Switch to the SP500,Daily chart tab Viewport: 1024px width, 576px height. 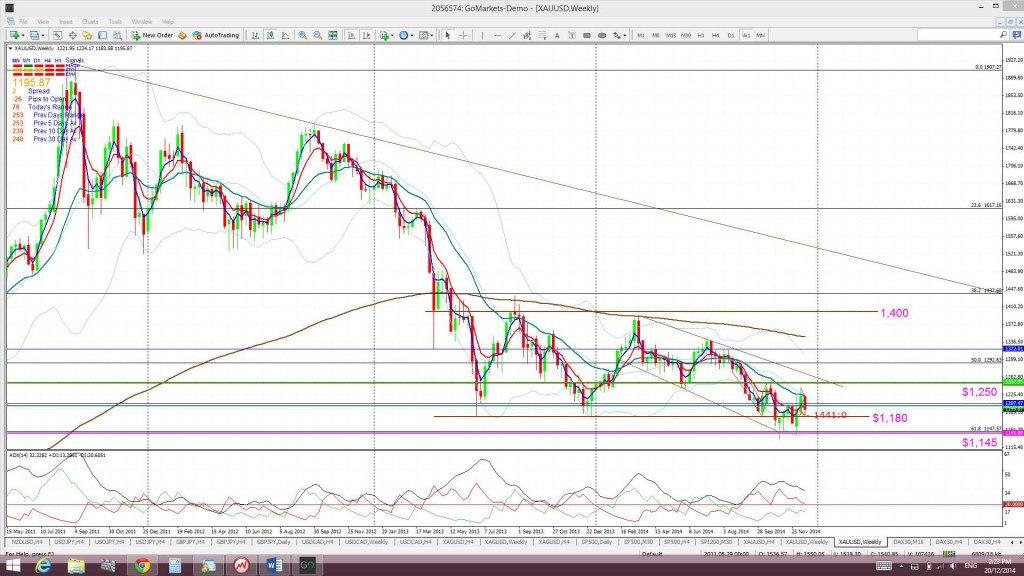[x=597, y=542]
